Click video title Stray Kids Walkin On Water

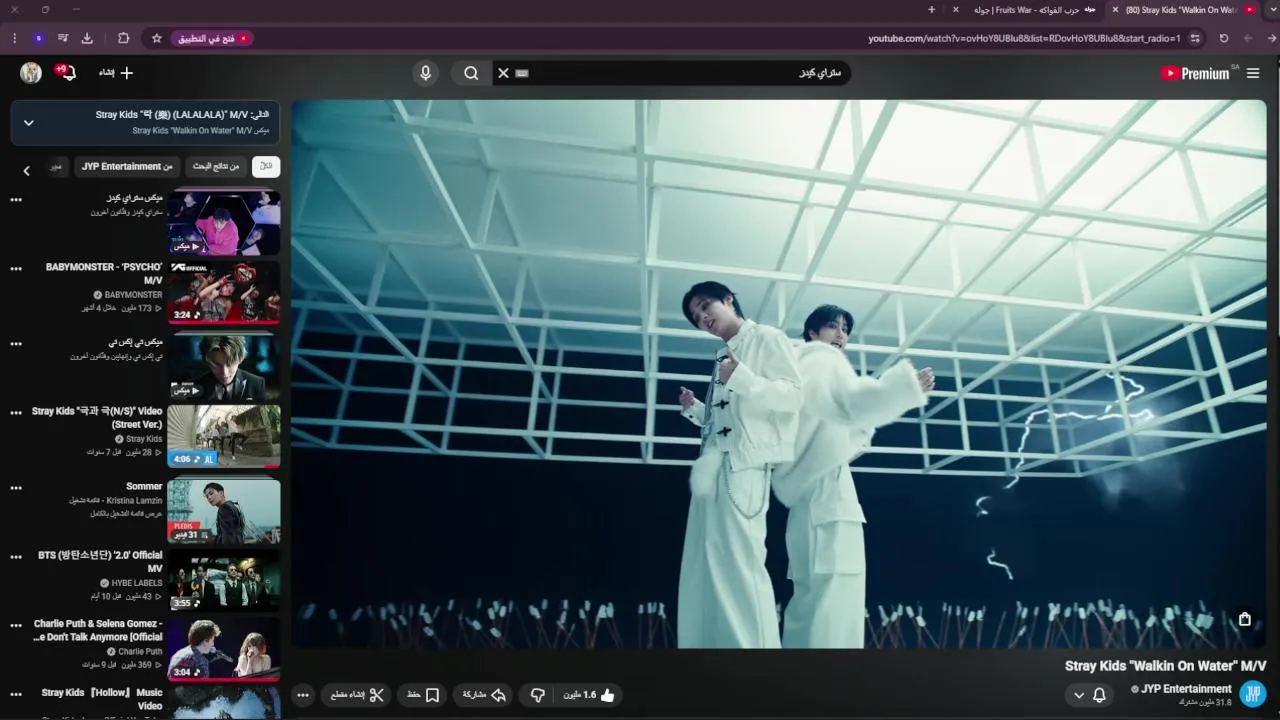(1166, 666)
